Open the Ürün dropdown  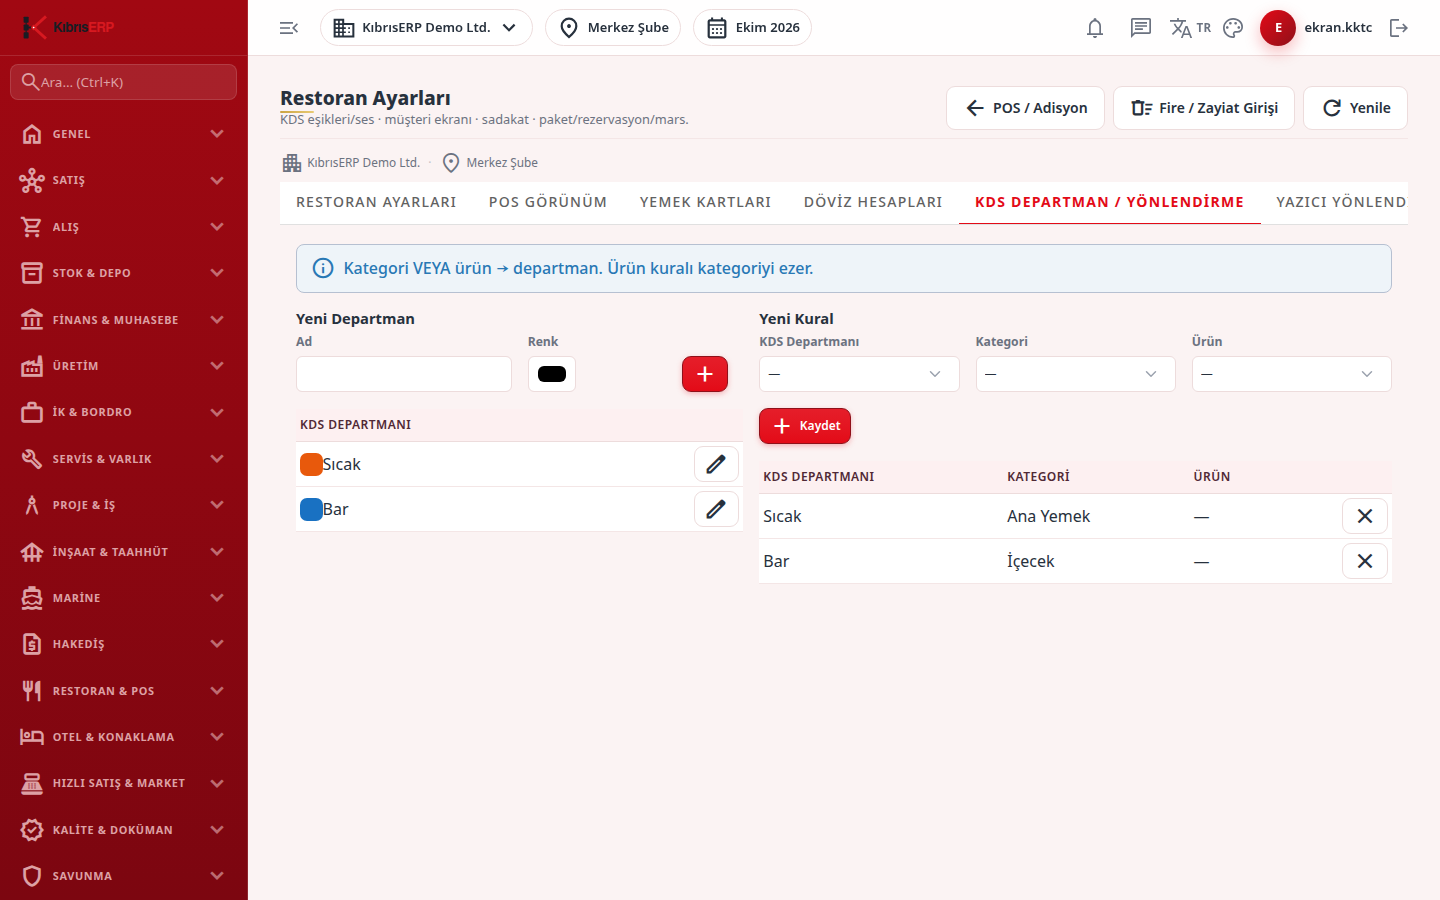click(x=1291, y=374)
